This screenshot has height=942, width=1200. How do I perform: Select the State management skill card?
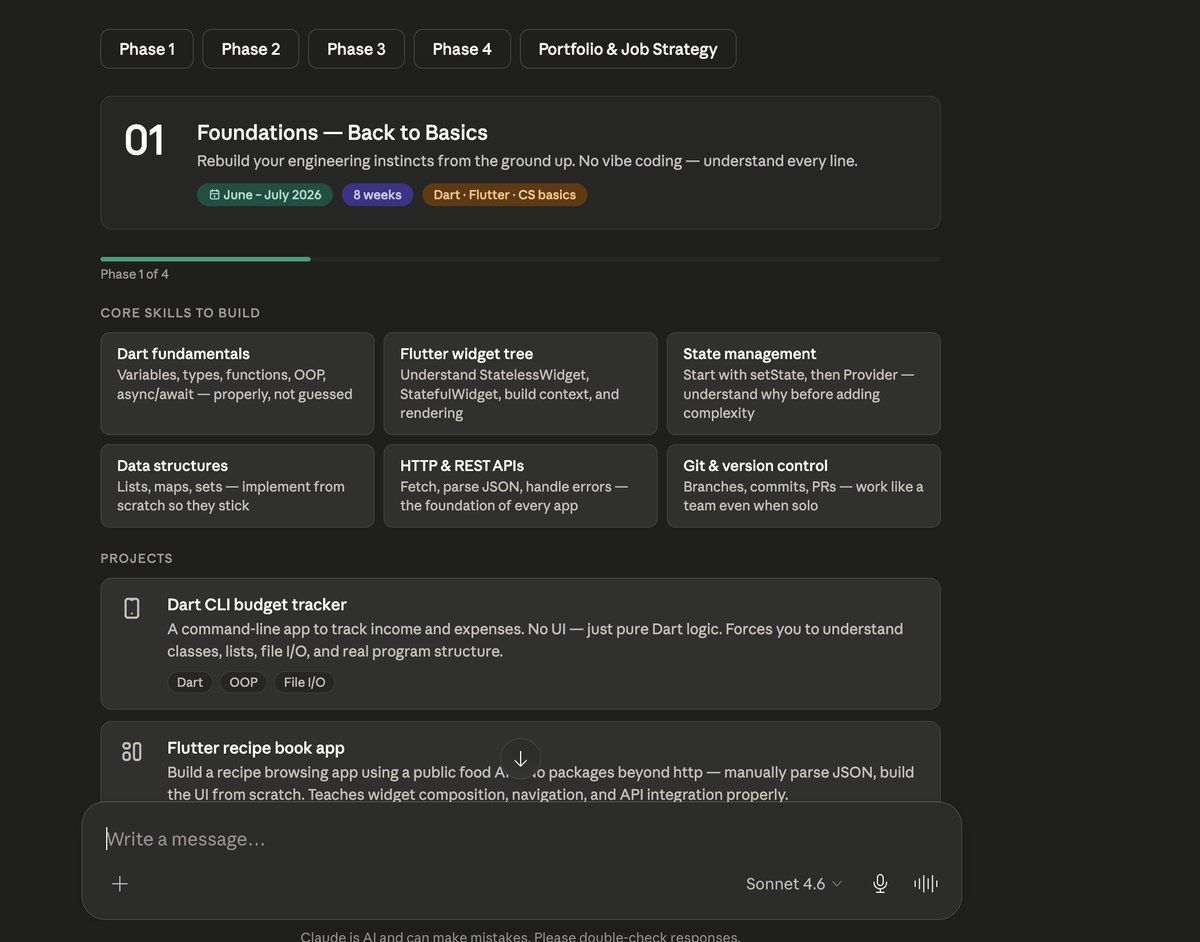pyautogui.click(x=804, y=384)
